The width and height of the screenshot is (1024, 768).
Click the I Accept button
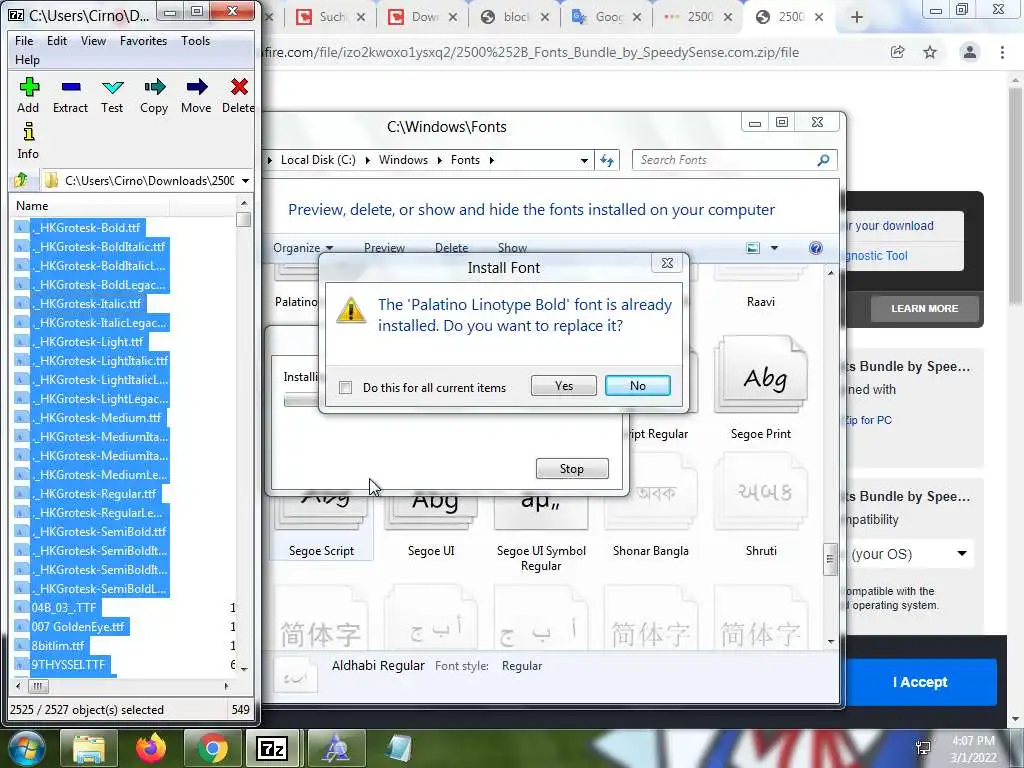pos(920,682)
